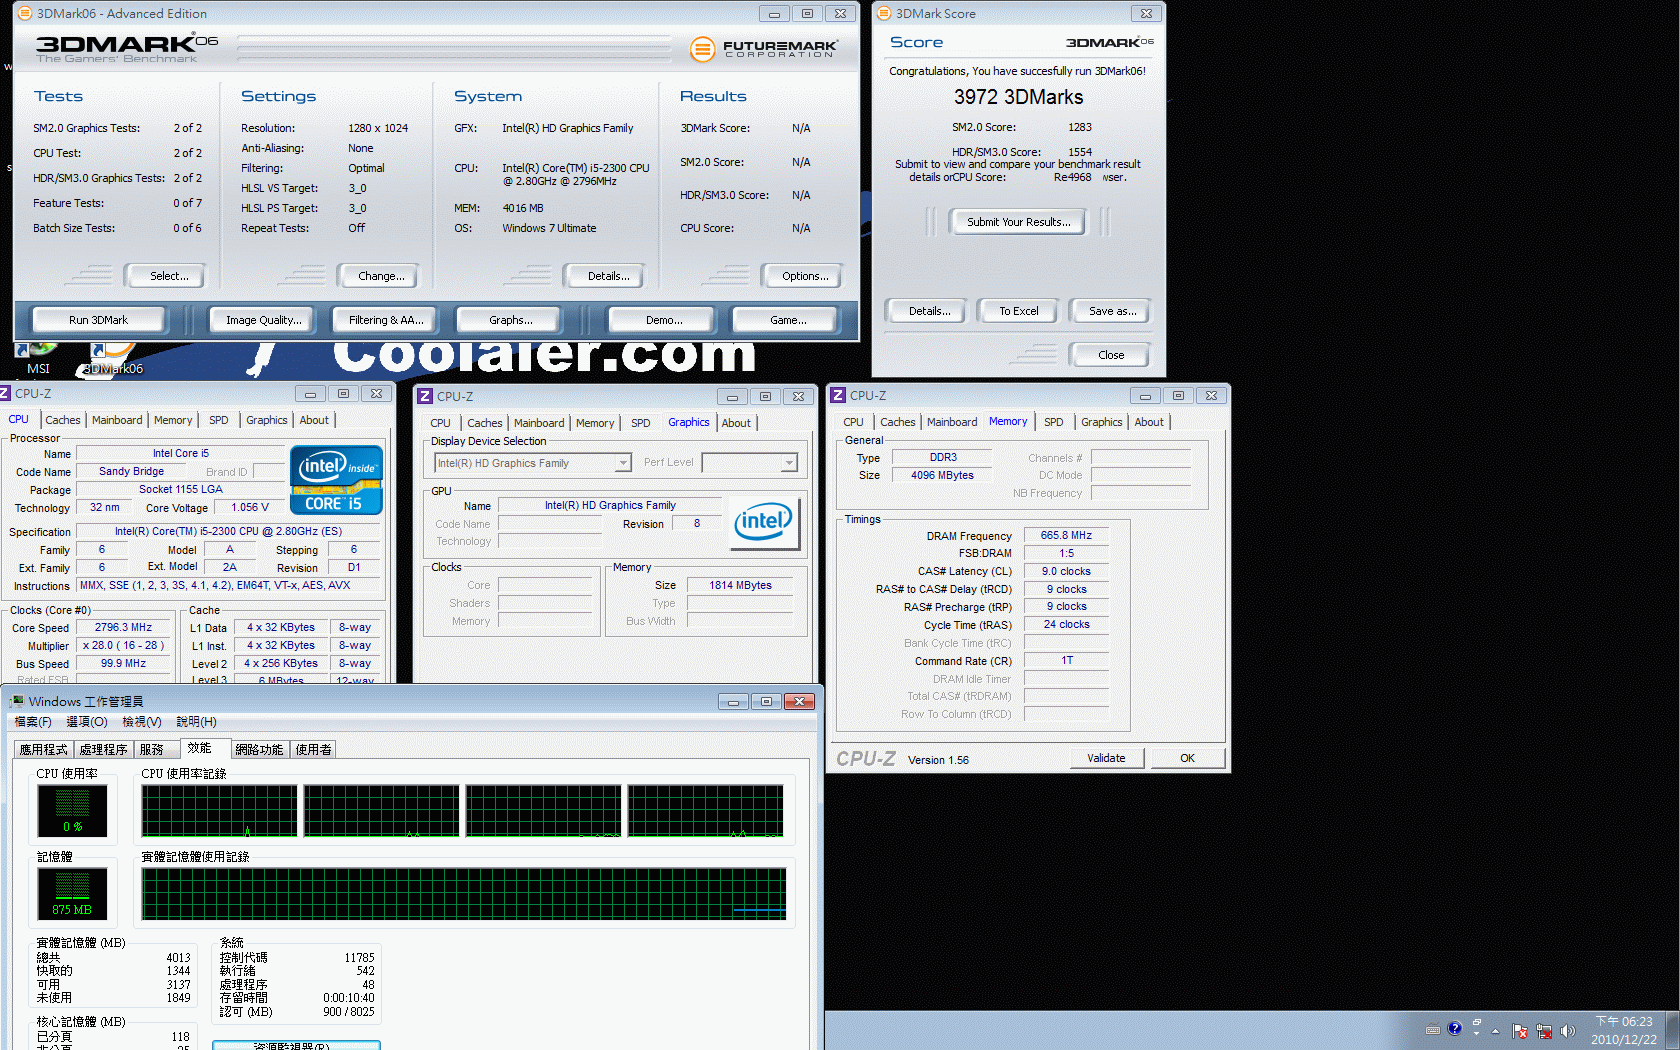1680x1050 pixels.
Task: Click the Run 3DMark button
Action: [x=99, y=320]
